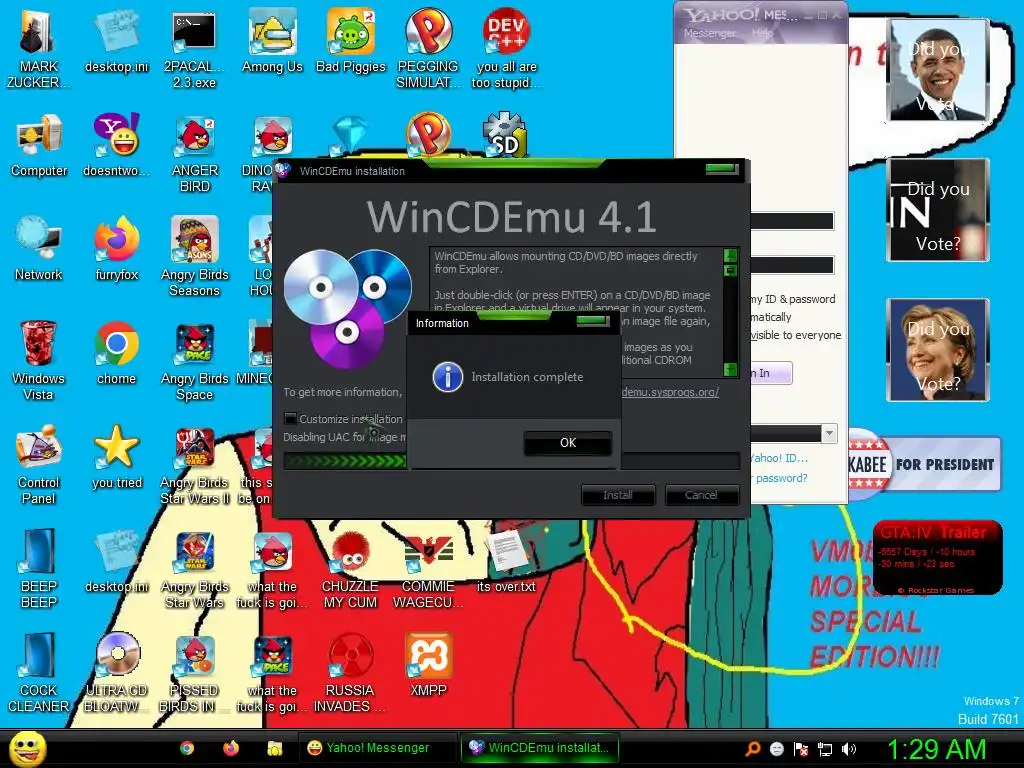Select the RUSSIA INVADES... desktop icon
Screen dimensions: 1024x768
[x=351, y=672]
